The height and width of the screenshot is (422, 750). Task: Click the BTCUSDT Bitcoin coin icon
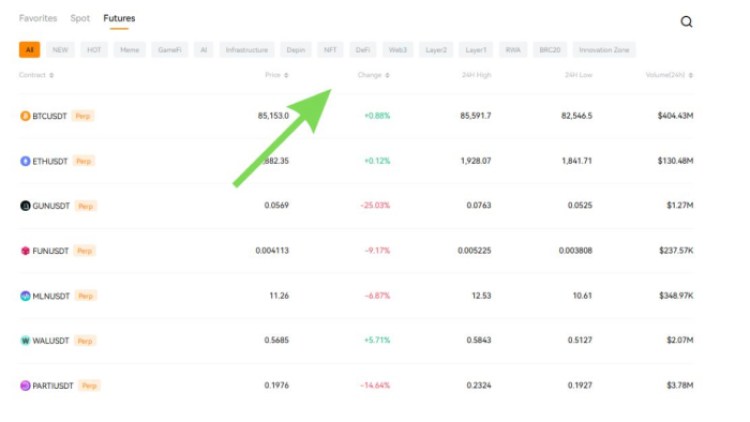coord(25,116)
